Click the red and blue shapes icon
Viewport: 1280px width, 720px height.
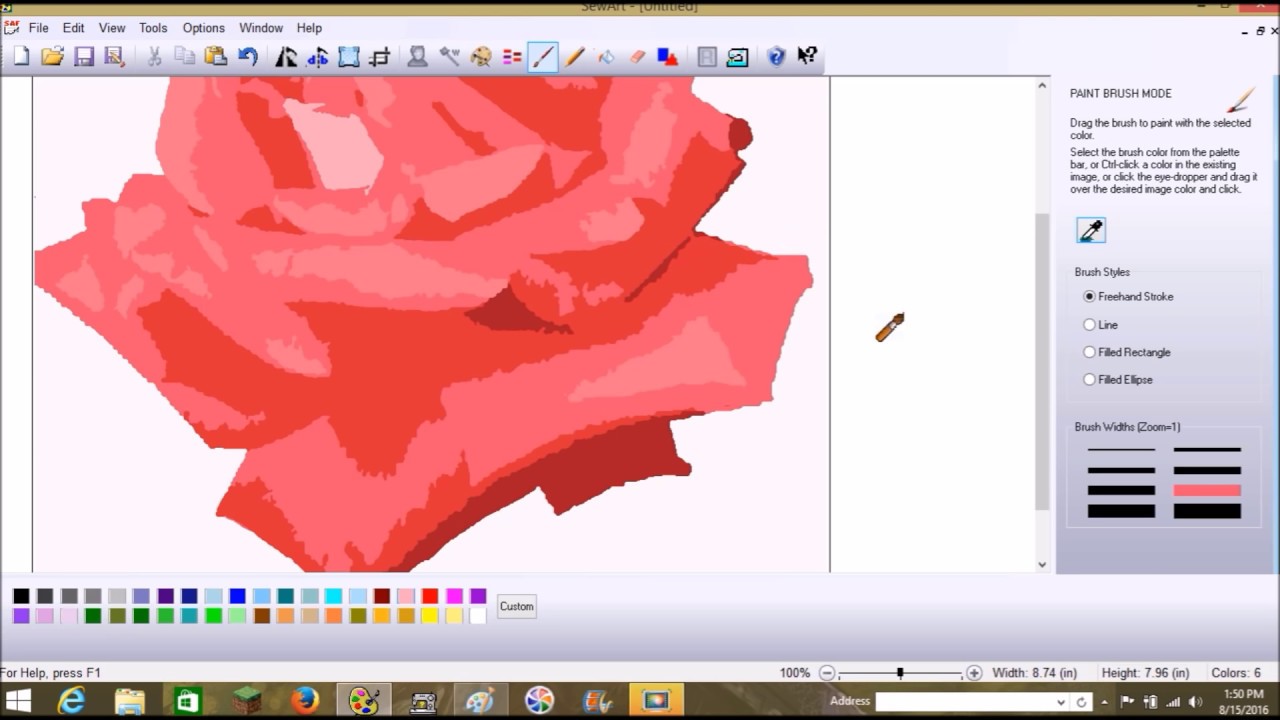pos(668,57)
